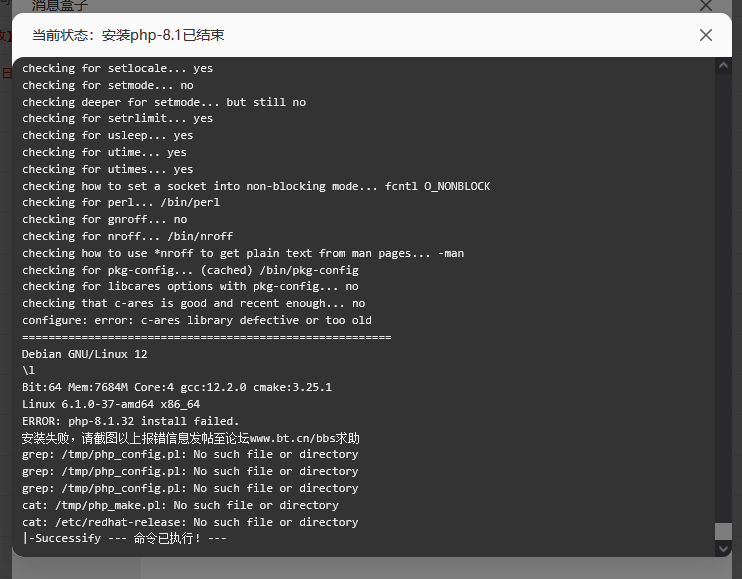The image size is (742, 579).
Task: Click the line 'configure: error: c-ares library defective or too old'
Action: (x=197, y=320)
